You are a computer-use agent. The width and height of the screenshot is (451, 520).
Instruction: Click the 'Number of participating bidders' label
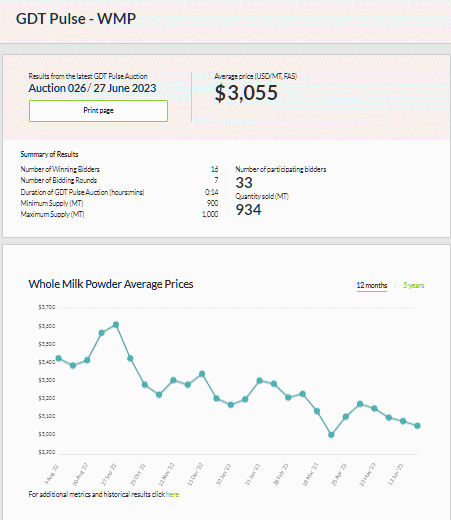(x=281, y=169)
